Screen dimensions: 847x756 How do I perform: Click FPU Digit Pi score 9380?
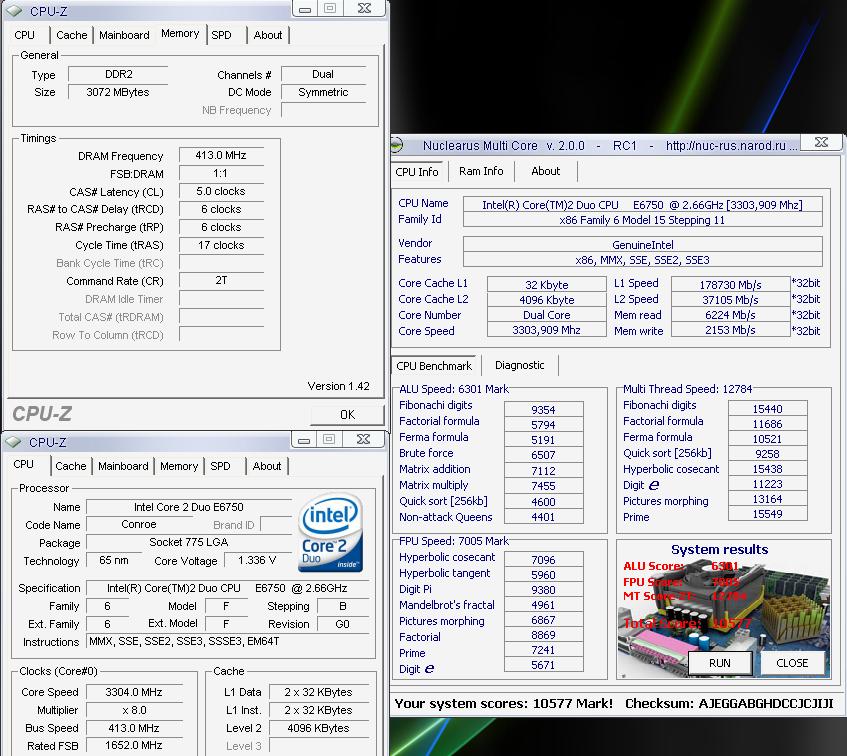pyautogui.click(x=543, y=590)
